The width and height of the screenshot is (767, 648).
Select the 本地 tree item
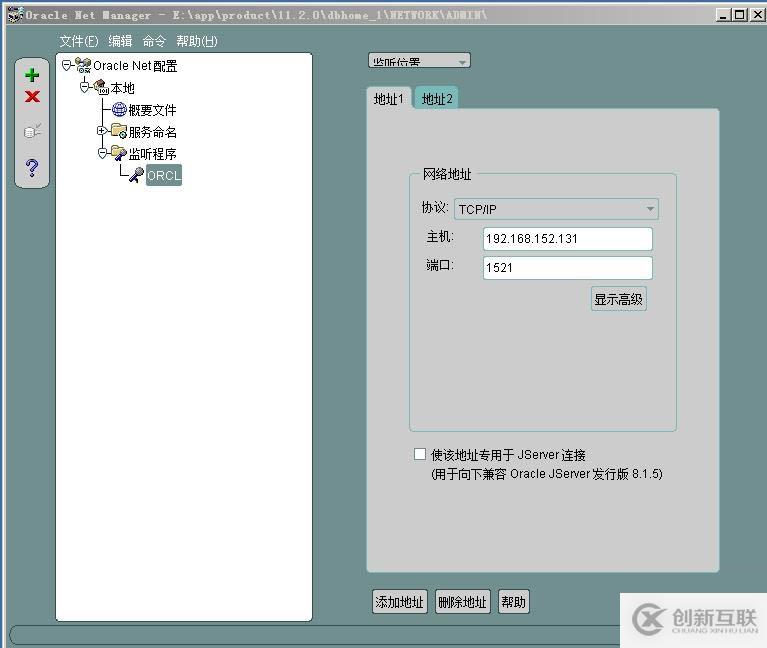(122, 88)
